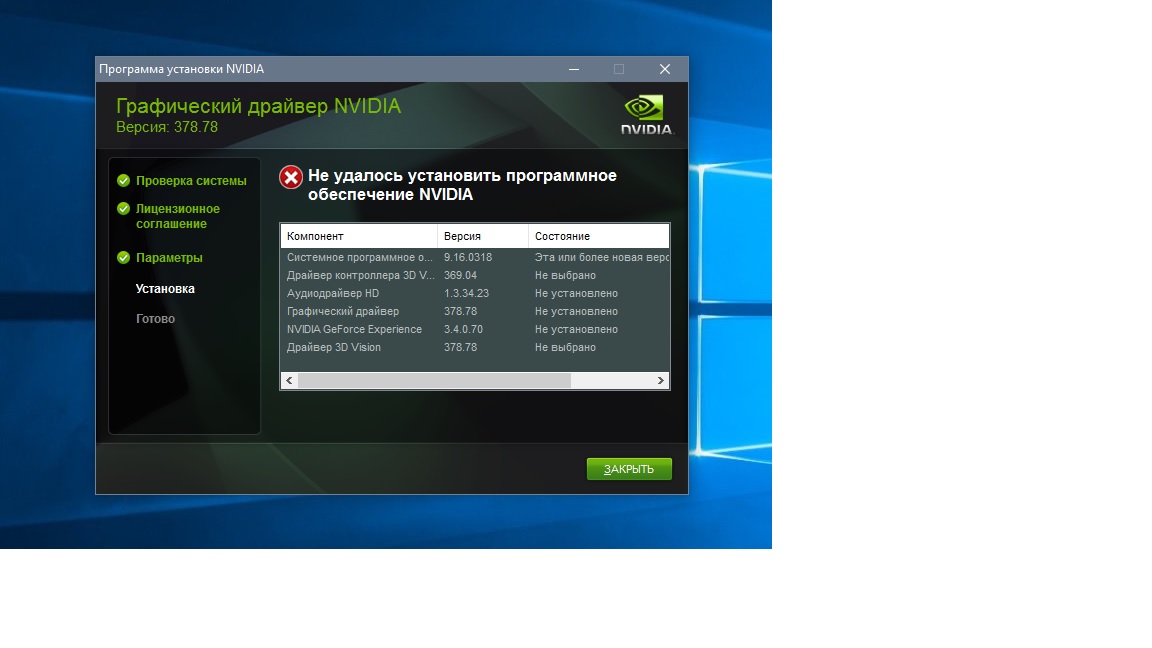Click 378.78 version of Графический драйвер
1152x648 pixels.
coord(460,312)
